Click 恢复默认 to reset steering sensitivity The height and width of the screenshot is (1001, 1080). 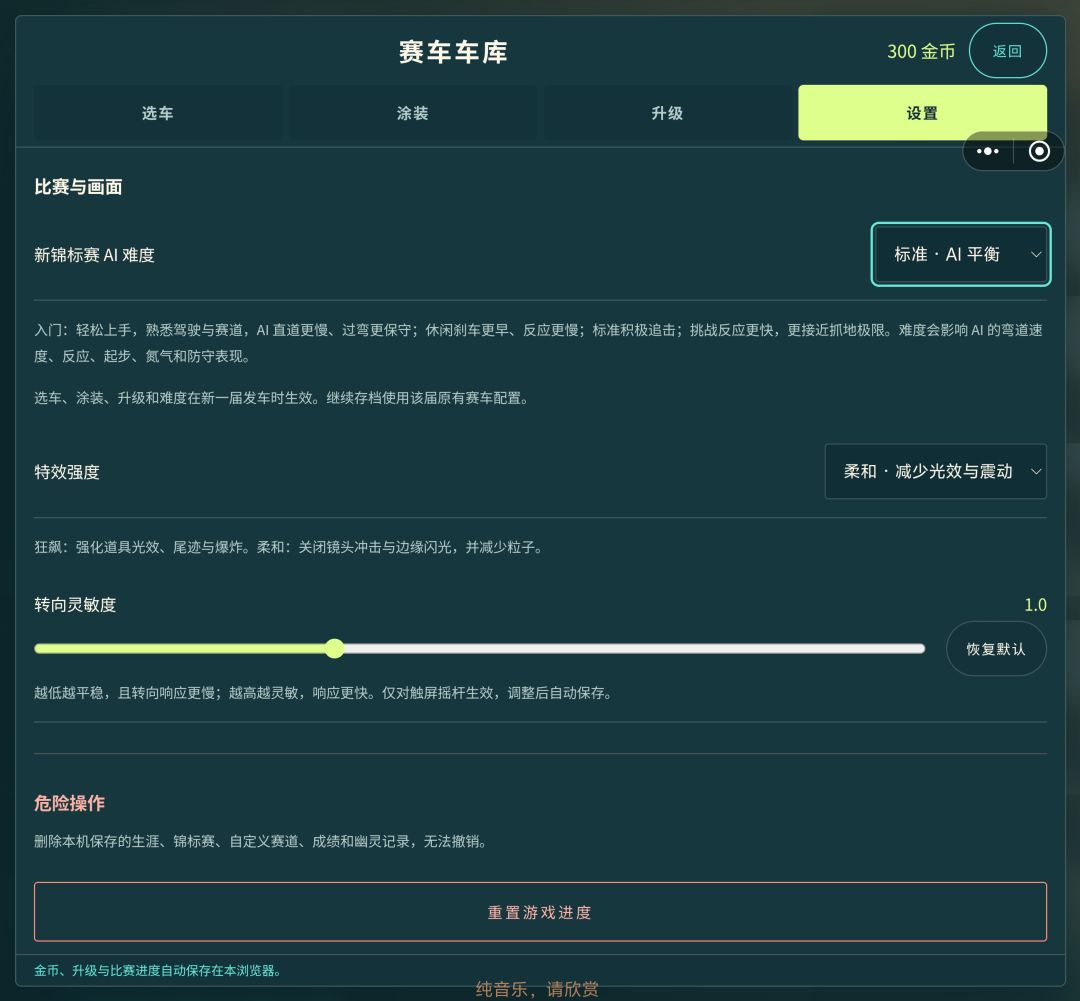996,649
